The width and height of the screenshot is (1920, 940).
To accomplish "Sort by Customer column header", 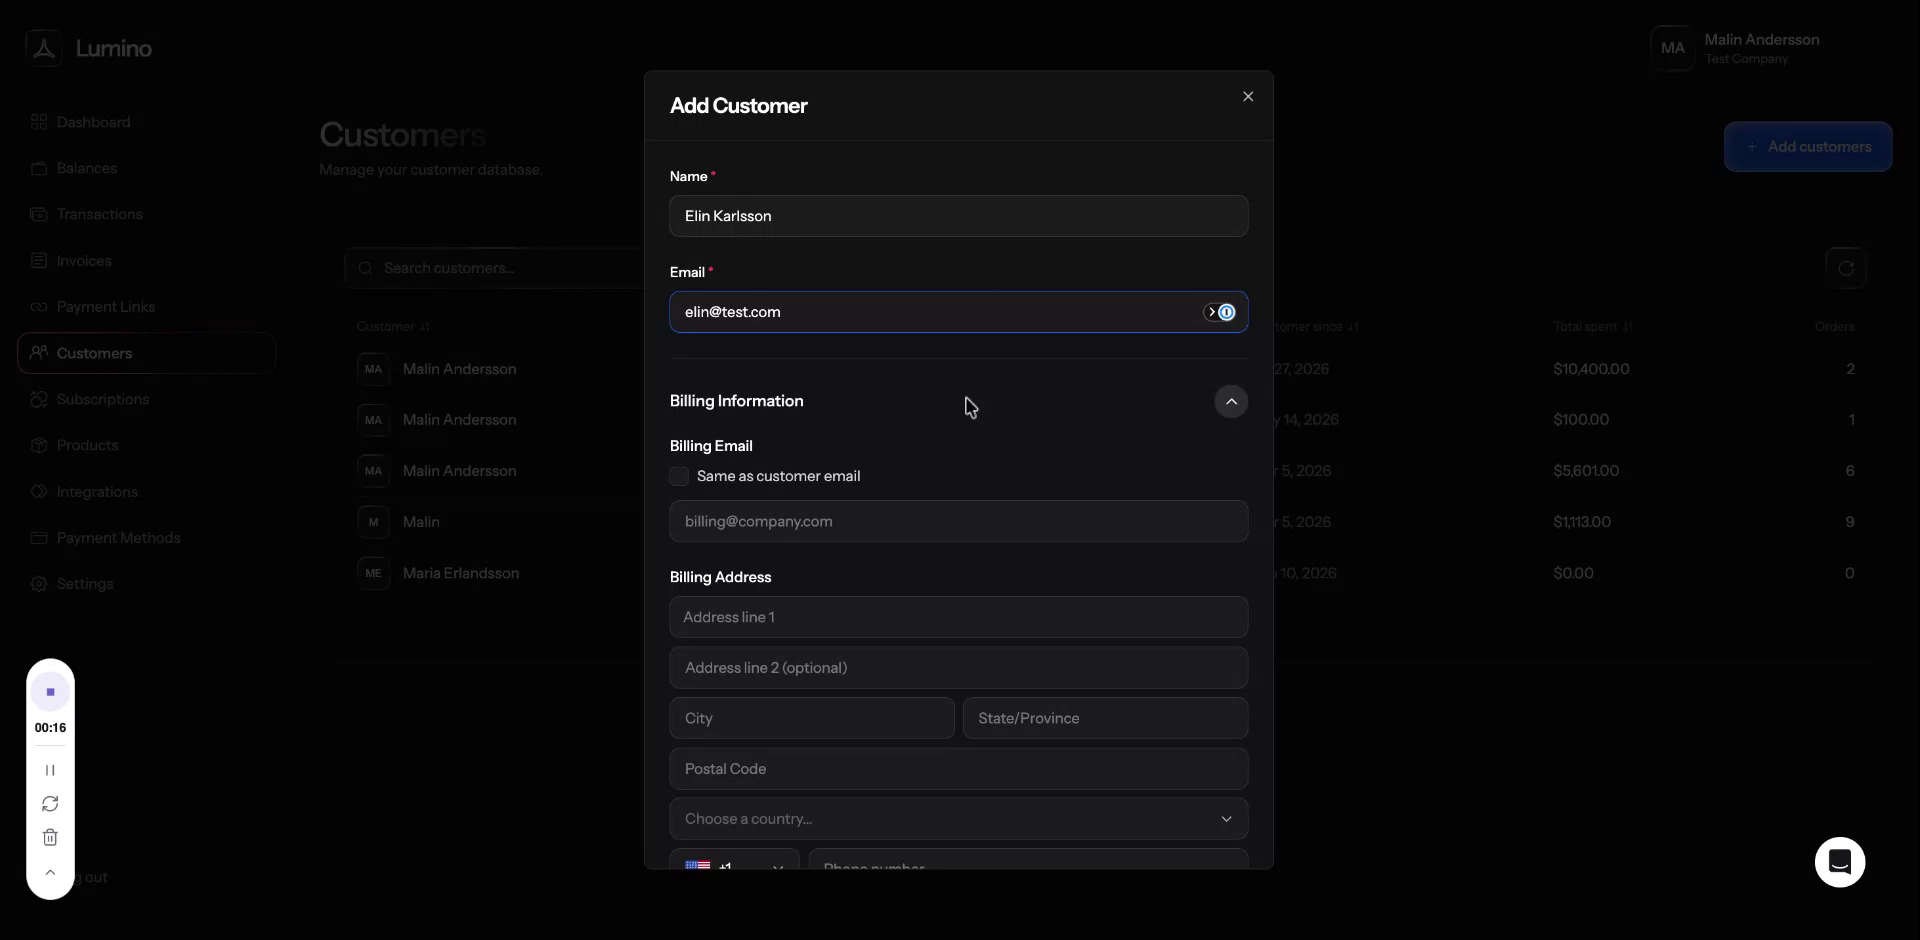I will pyautogui.click(x=392, y=327).
